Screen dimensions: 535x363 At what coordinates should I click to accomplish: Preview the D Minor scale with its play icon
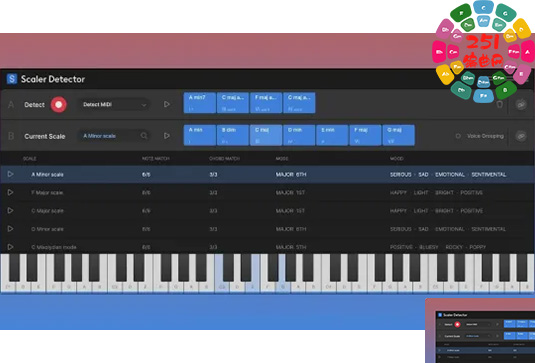pyautogui.click(x=10, y=229)
